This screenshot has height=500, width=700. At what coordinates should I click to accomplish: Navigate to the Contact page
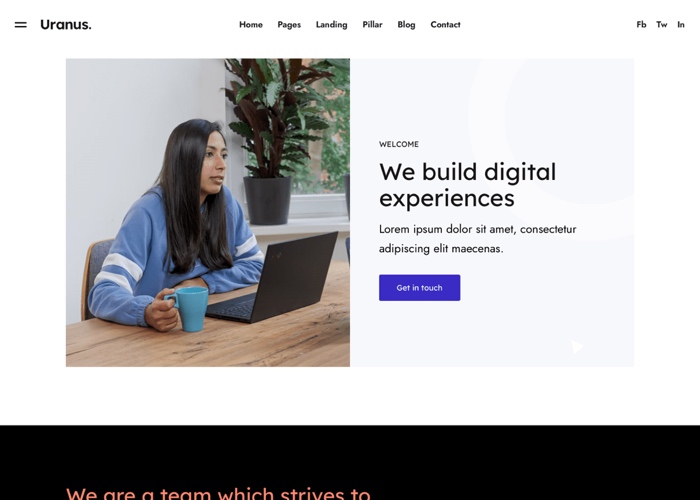[x=445, y=25]
